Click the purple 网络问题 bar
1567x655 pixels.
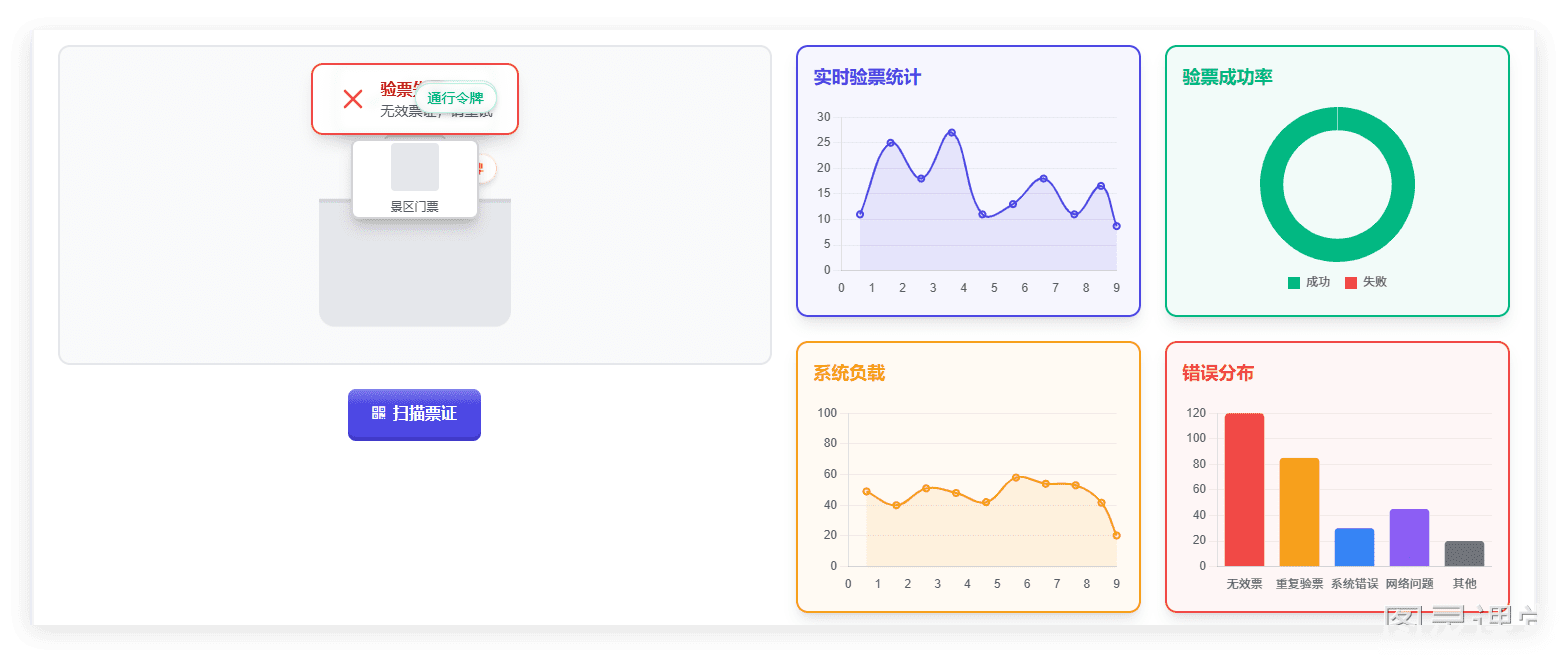1409,538
